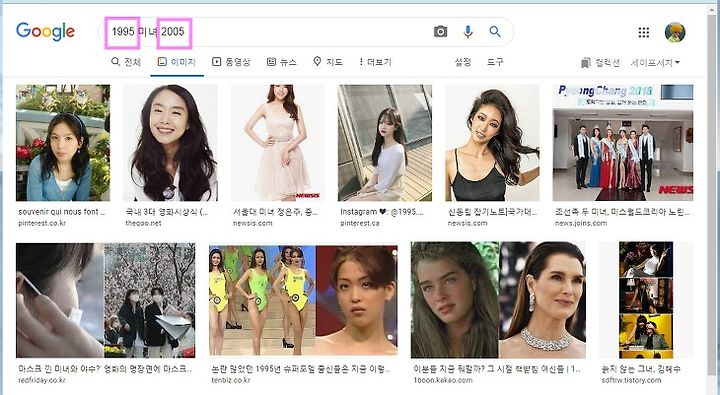Open 도구 (Tools) options
Viewport: 720px width, 395px height.
[x=495, y=62]
